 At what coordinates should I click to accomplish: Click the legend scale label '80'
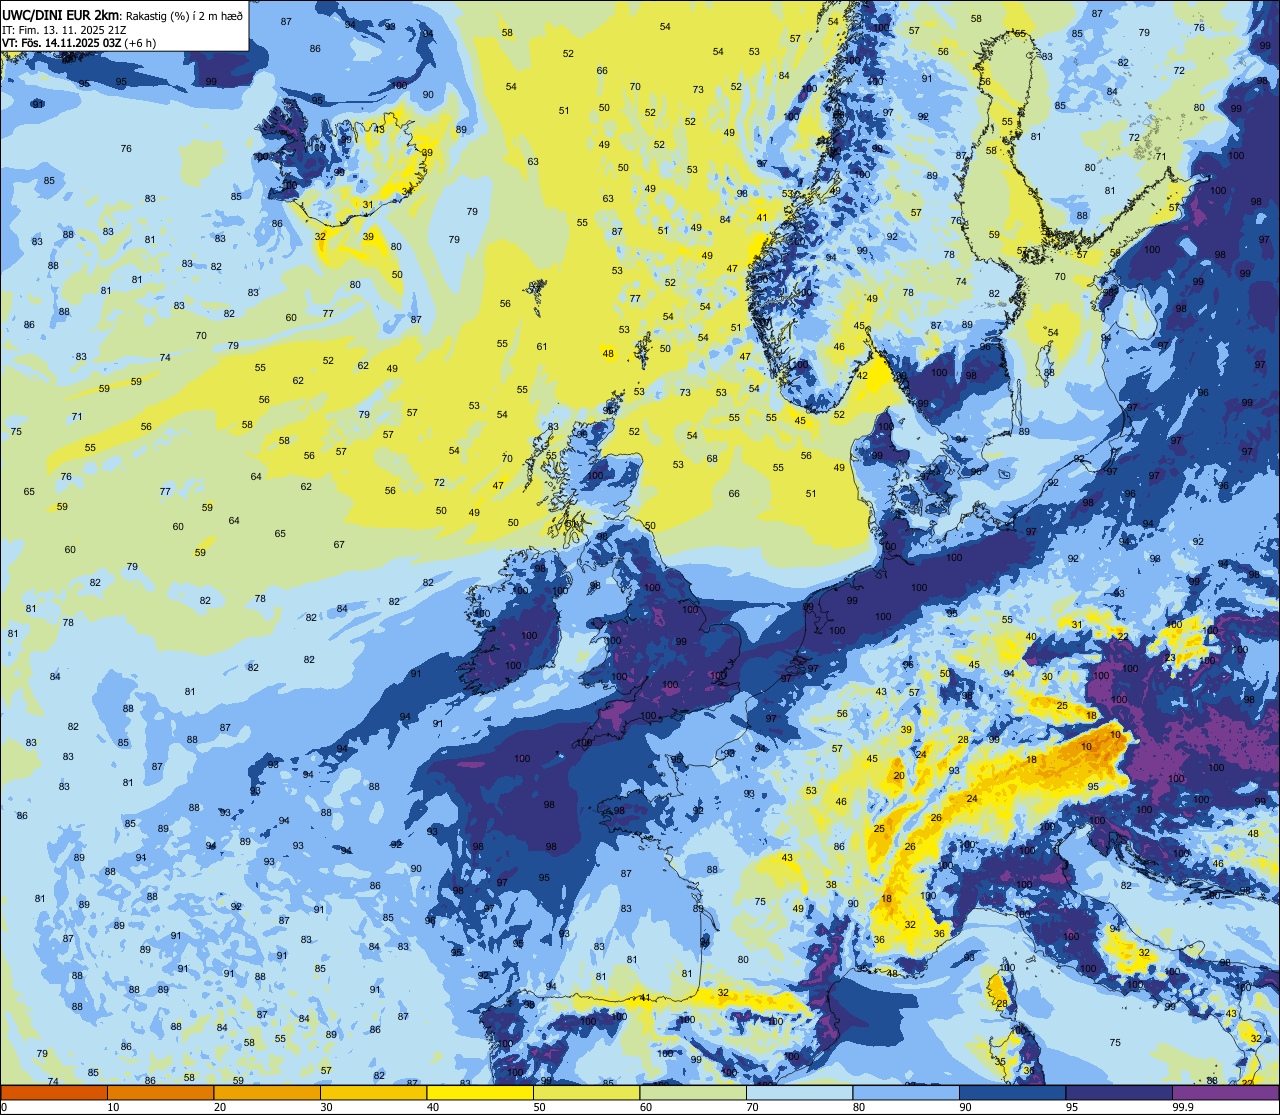click(859, 1107)
